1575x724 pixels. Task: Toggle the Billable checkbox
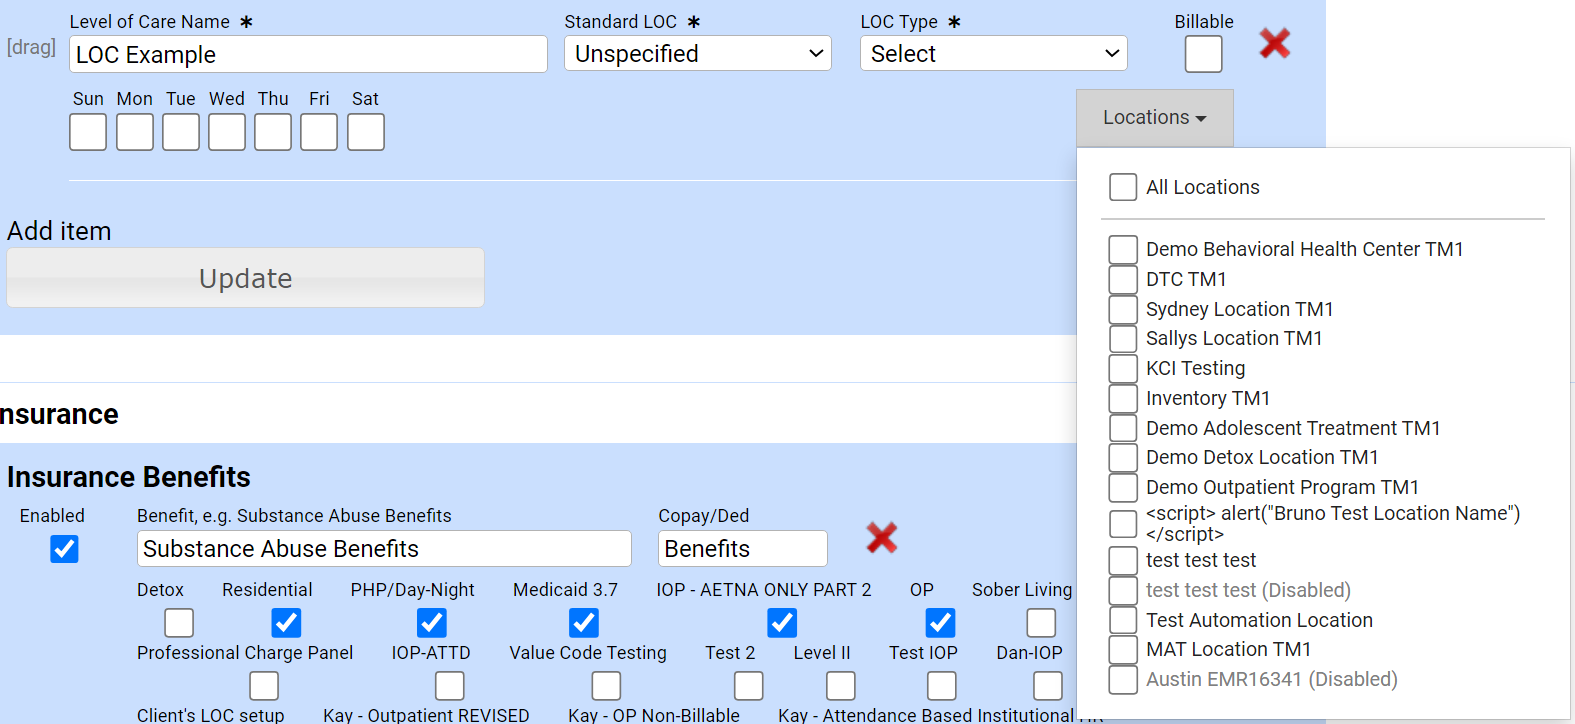tap(1203, 54)
